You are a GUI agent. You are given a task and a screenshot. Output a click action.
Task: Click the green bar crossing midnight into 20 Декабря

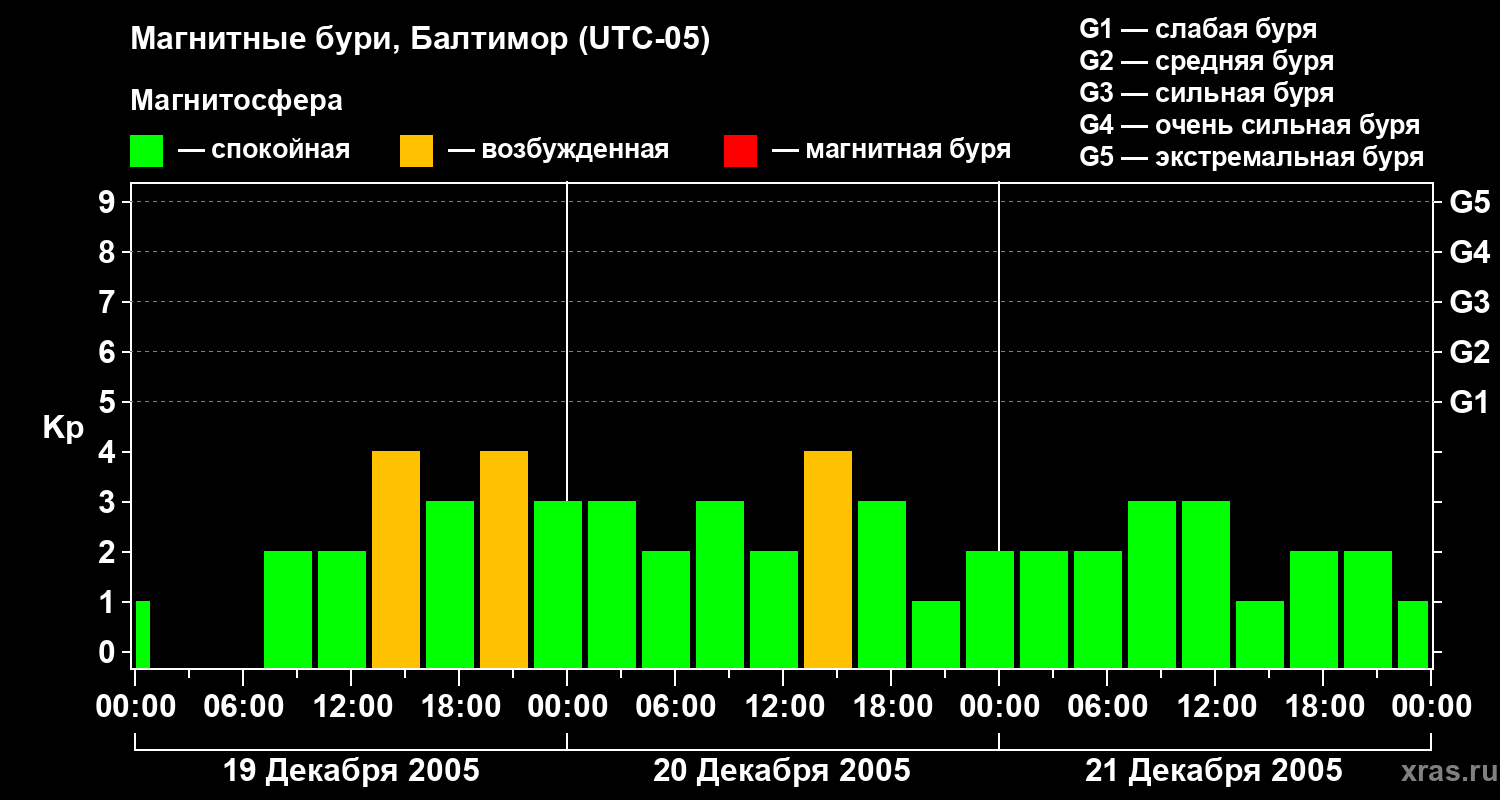pos(558,585)
